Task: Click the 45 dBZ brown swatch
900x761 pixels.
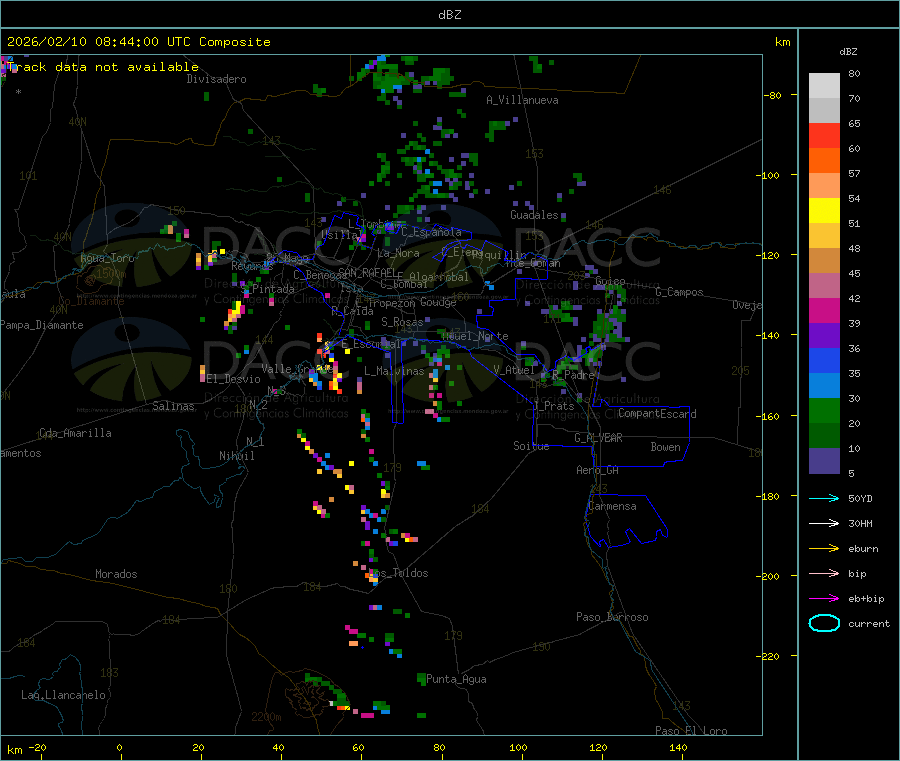Action: tap(824, 261)
